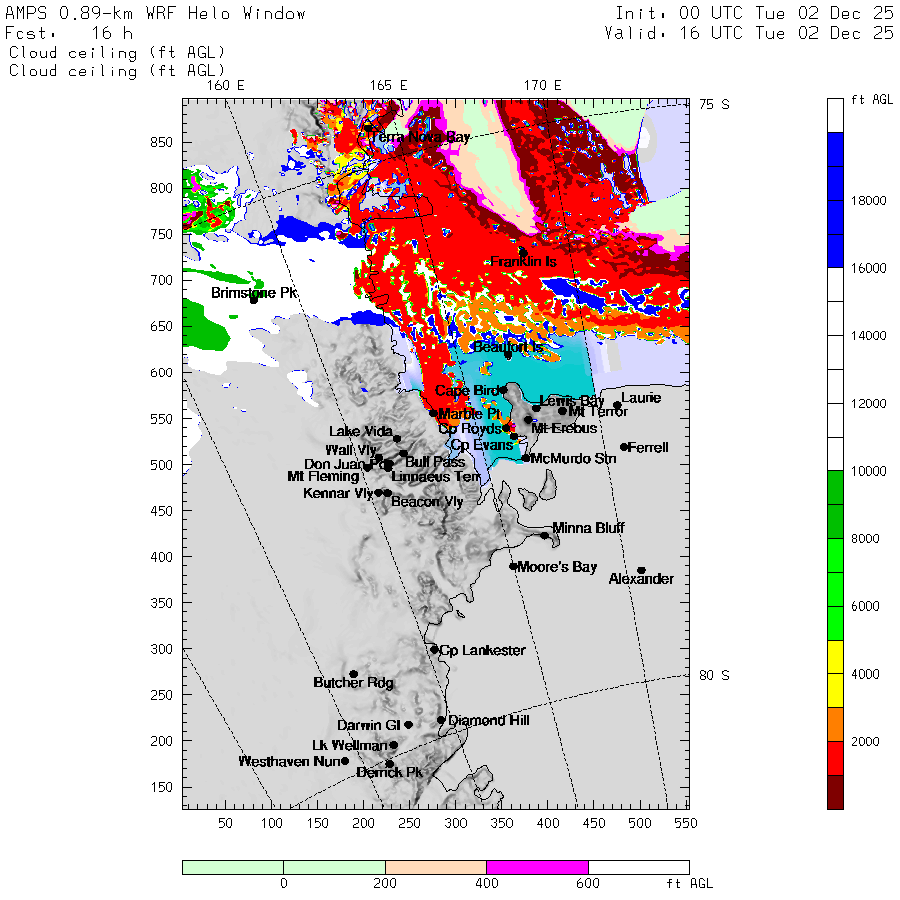Click the Init 00 UTC date text
Screen dimensions: 900x900
[x=755, y=13]
